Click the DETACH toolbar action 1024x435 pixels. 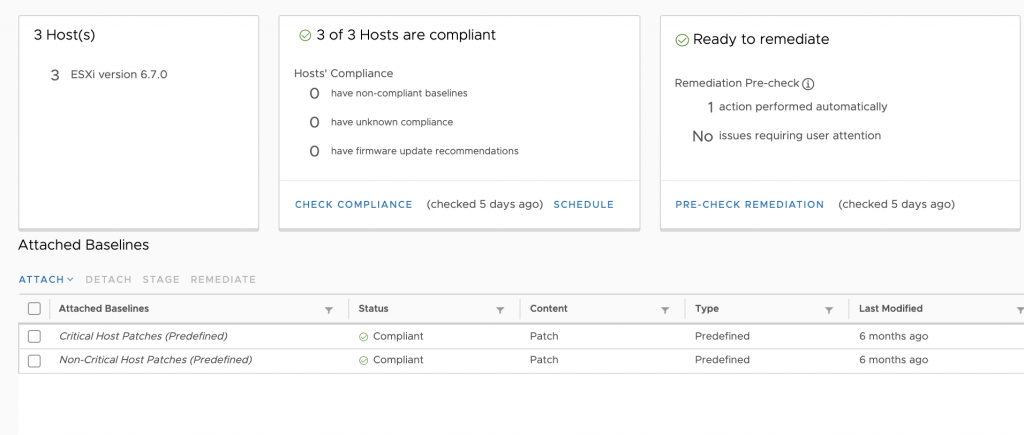(108, 280)
